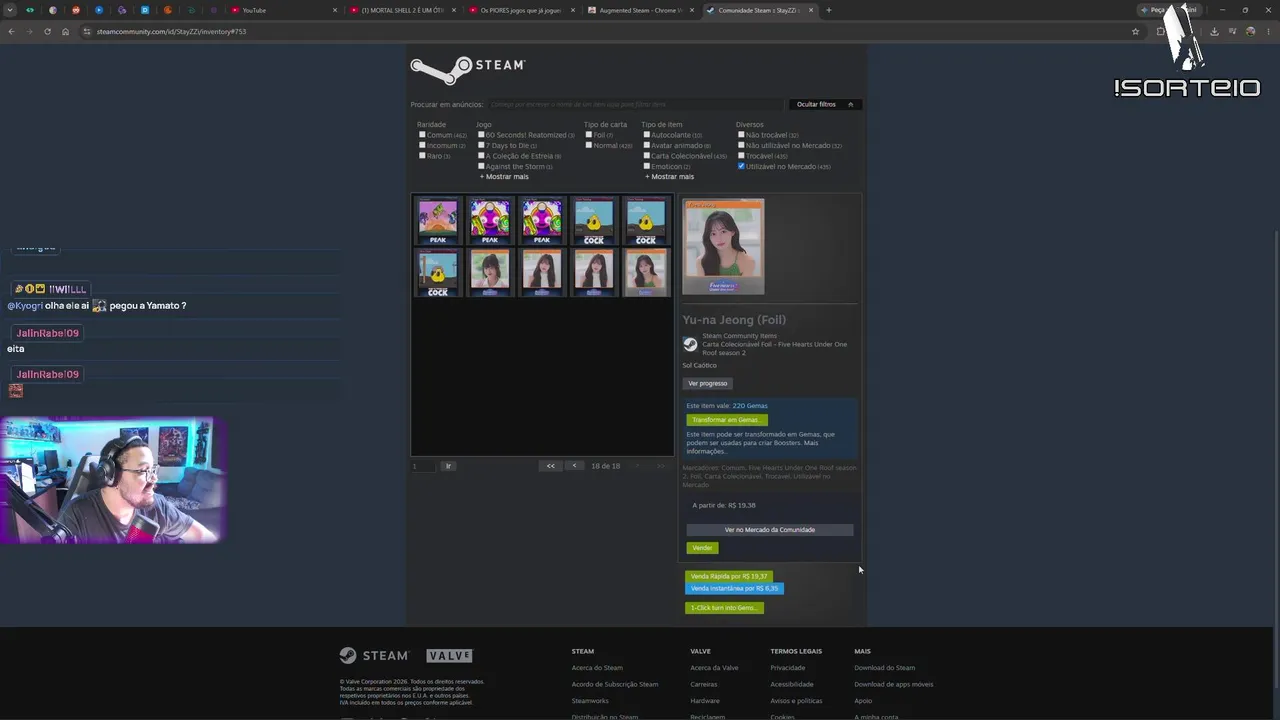Click the Ir page jump button

[x=448, y=466]
